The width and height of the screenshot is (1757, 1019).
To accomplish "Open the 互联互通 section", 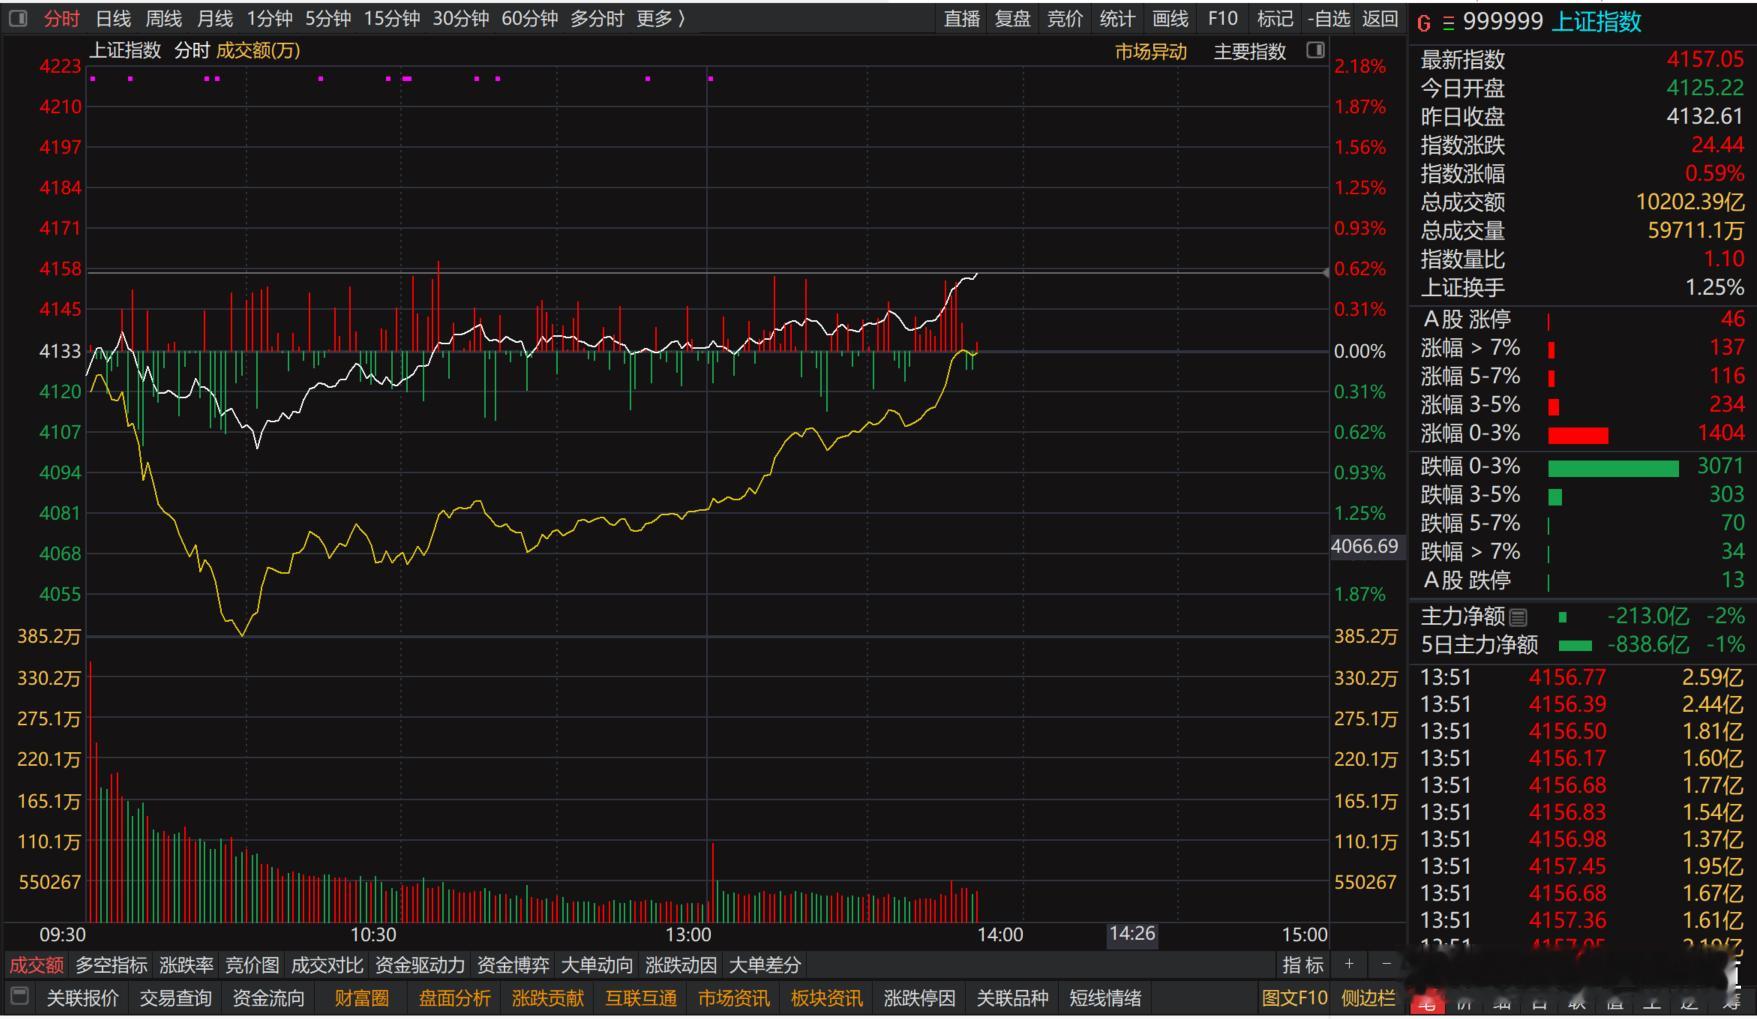I will [x=641, y=998].
